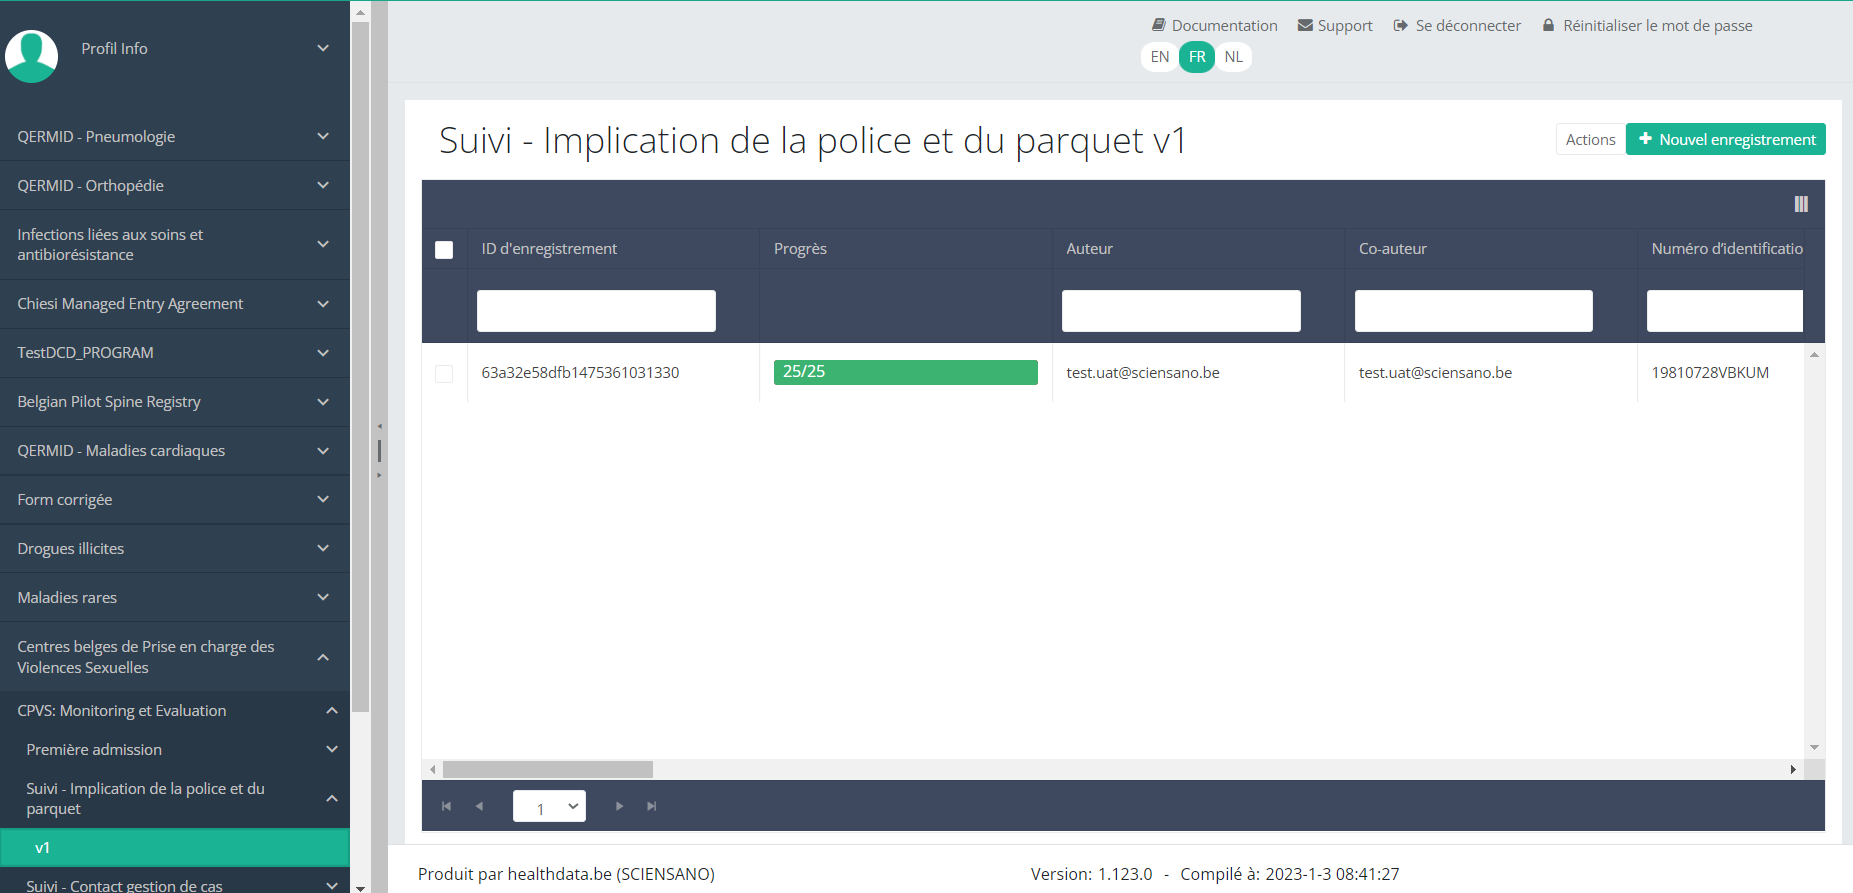Open the page number dropdown

pyautogui.click(x=549, y=806)
